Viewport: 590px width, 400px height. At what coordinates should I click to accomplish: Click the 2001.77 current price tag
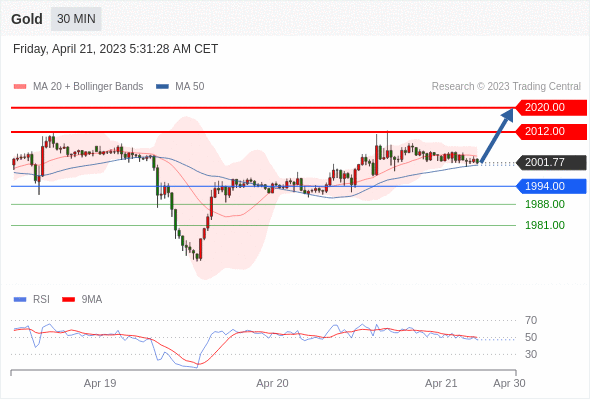tap(551, 163)
